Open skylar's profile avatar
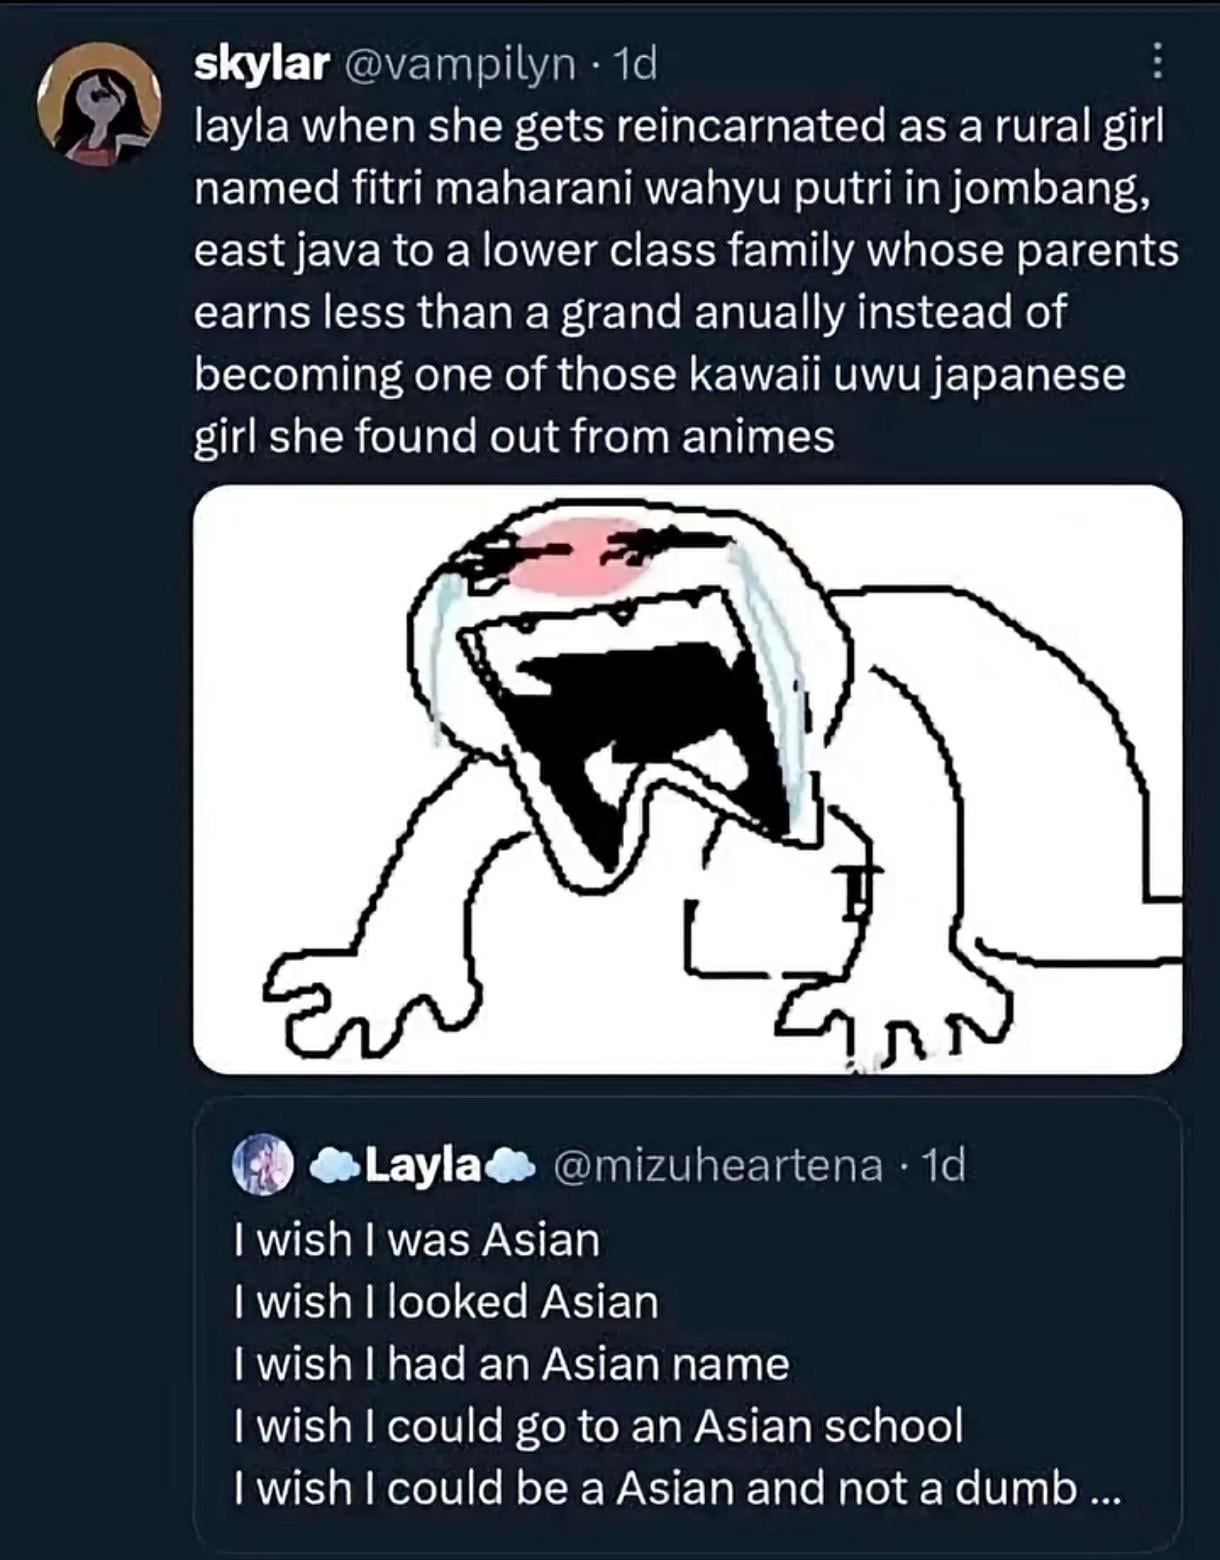1220x1560 pixels. click(99, 106)
